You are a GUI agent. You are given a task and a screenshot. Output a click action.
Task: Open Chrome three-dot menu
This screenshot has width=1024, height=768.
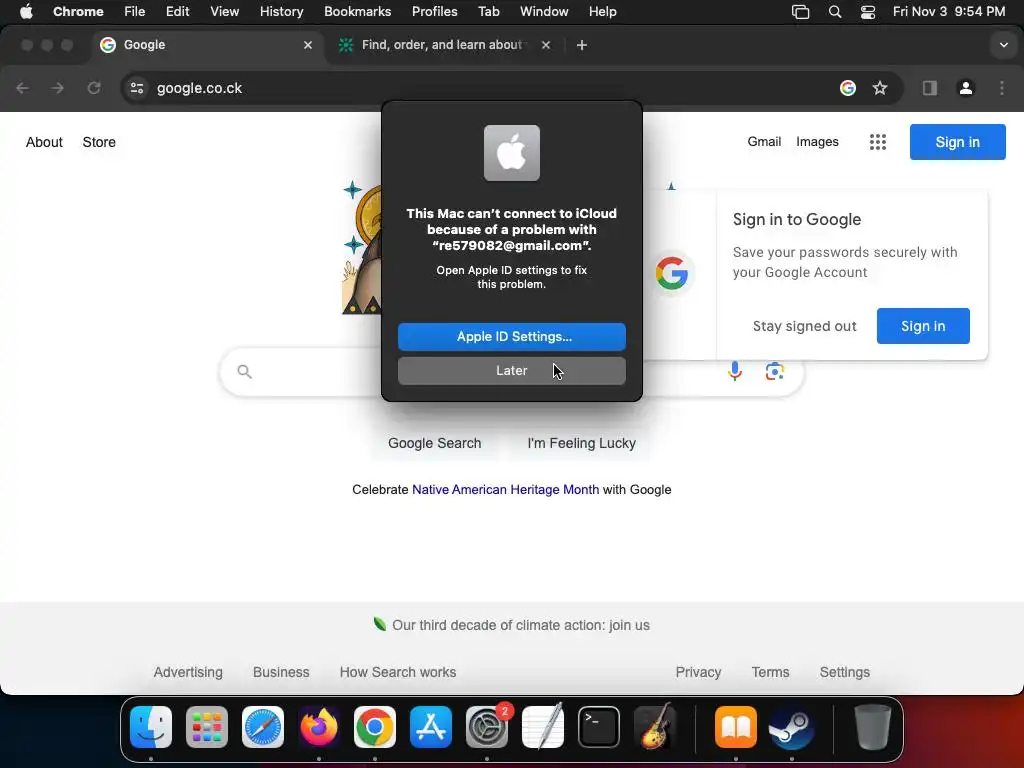(x=1002, y=88)
